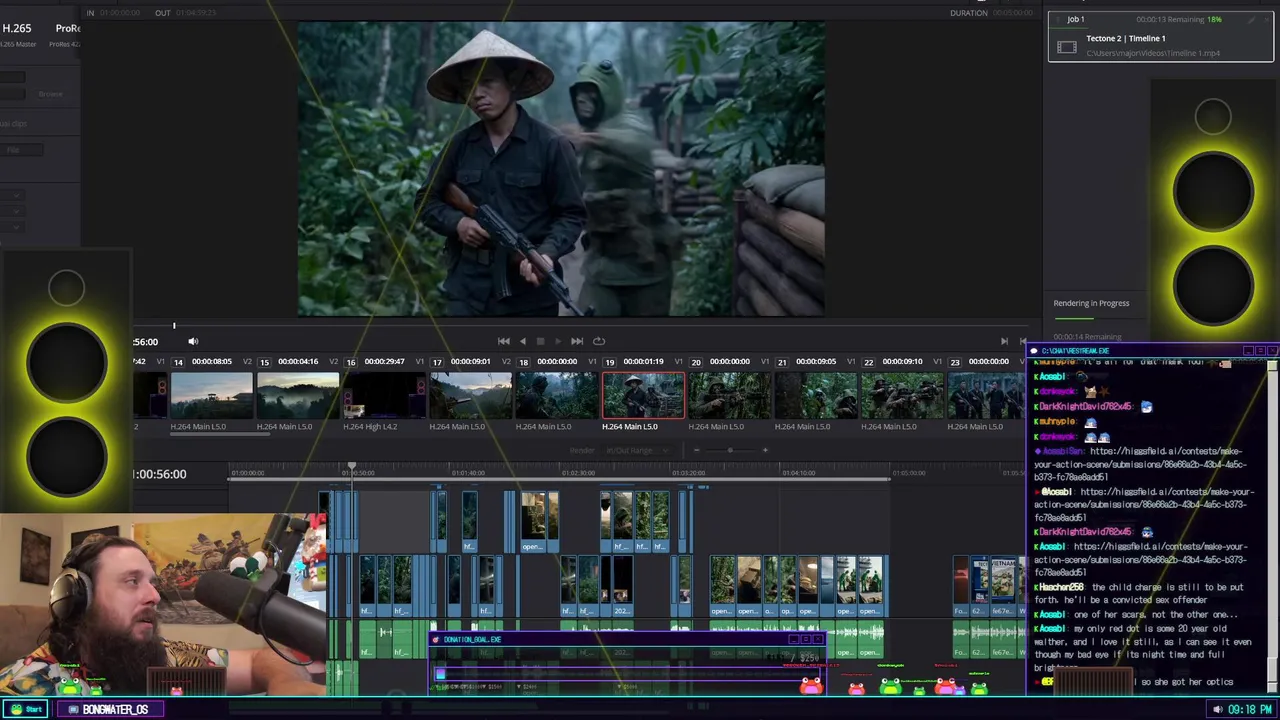Select clip 15 misty hills thumbnail
This screenshot has width=1280, height=720.
point(298,395)
